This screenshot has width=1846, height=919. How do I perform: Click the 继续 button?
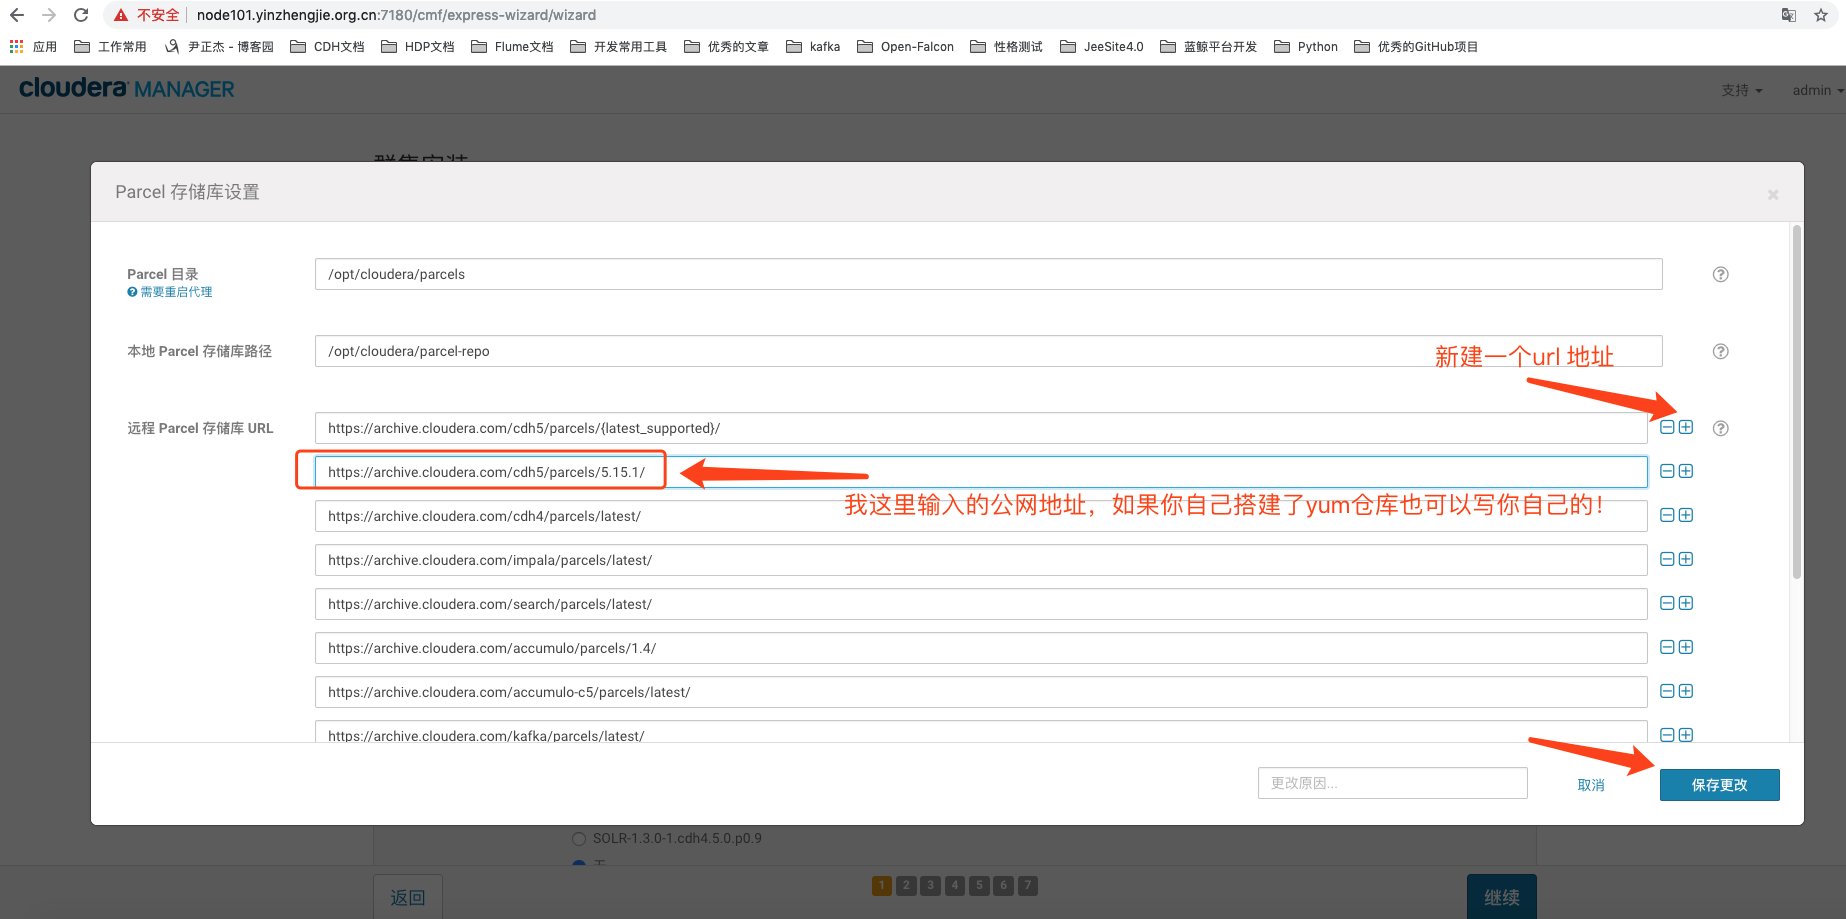(1502, 897)
